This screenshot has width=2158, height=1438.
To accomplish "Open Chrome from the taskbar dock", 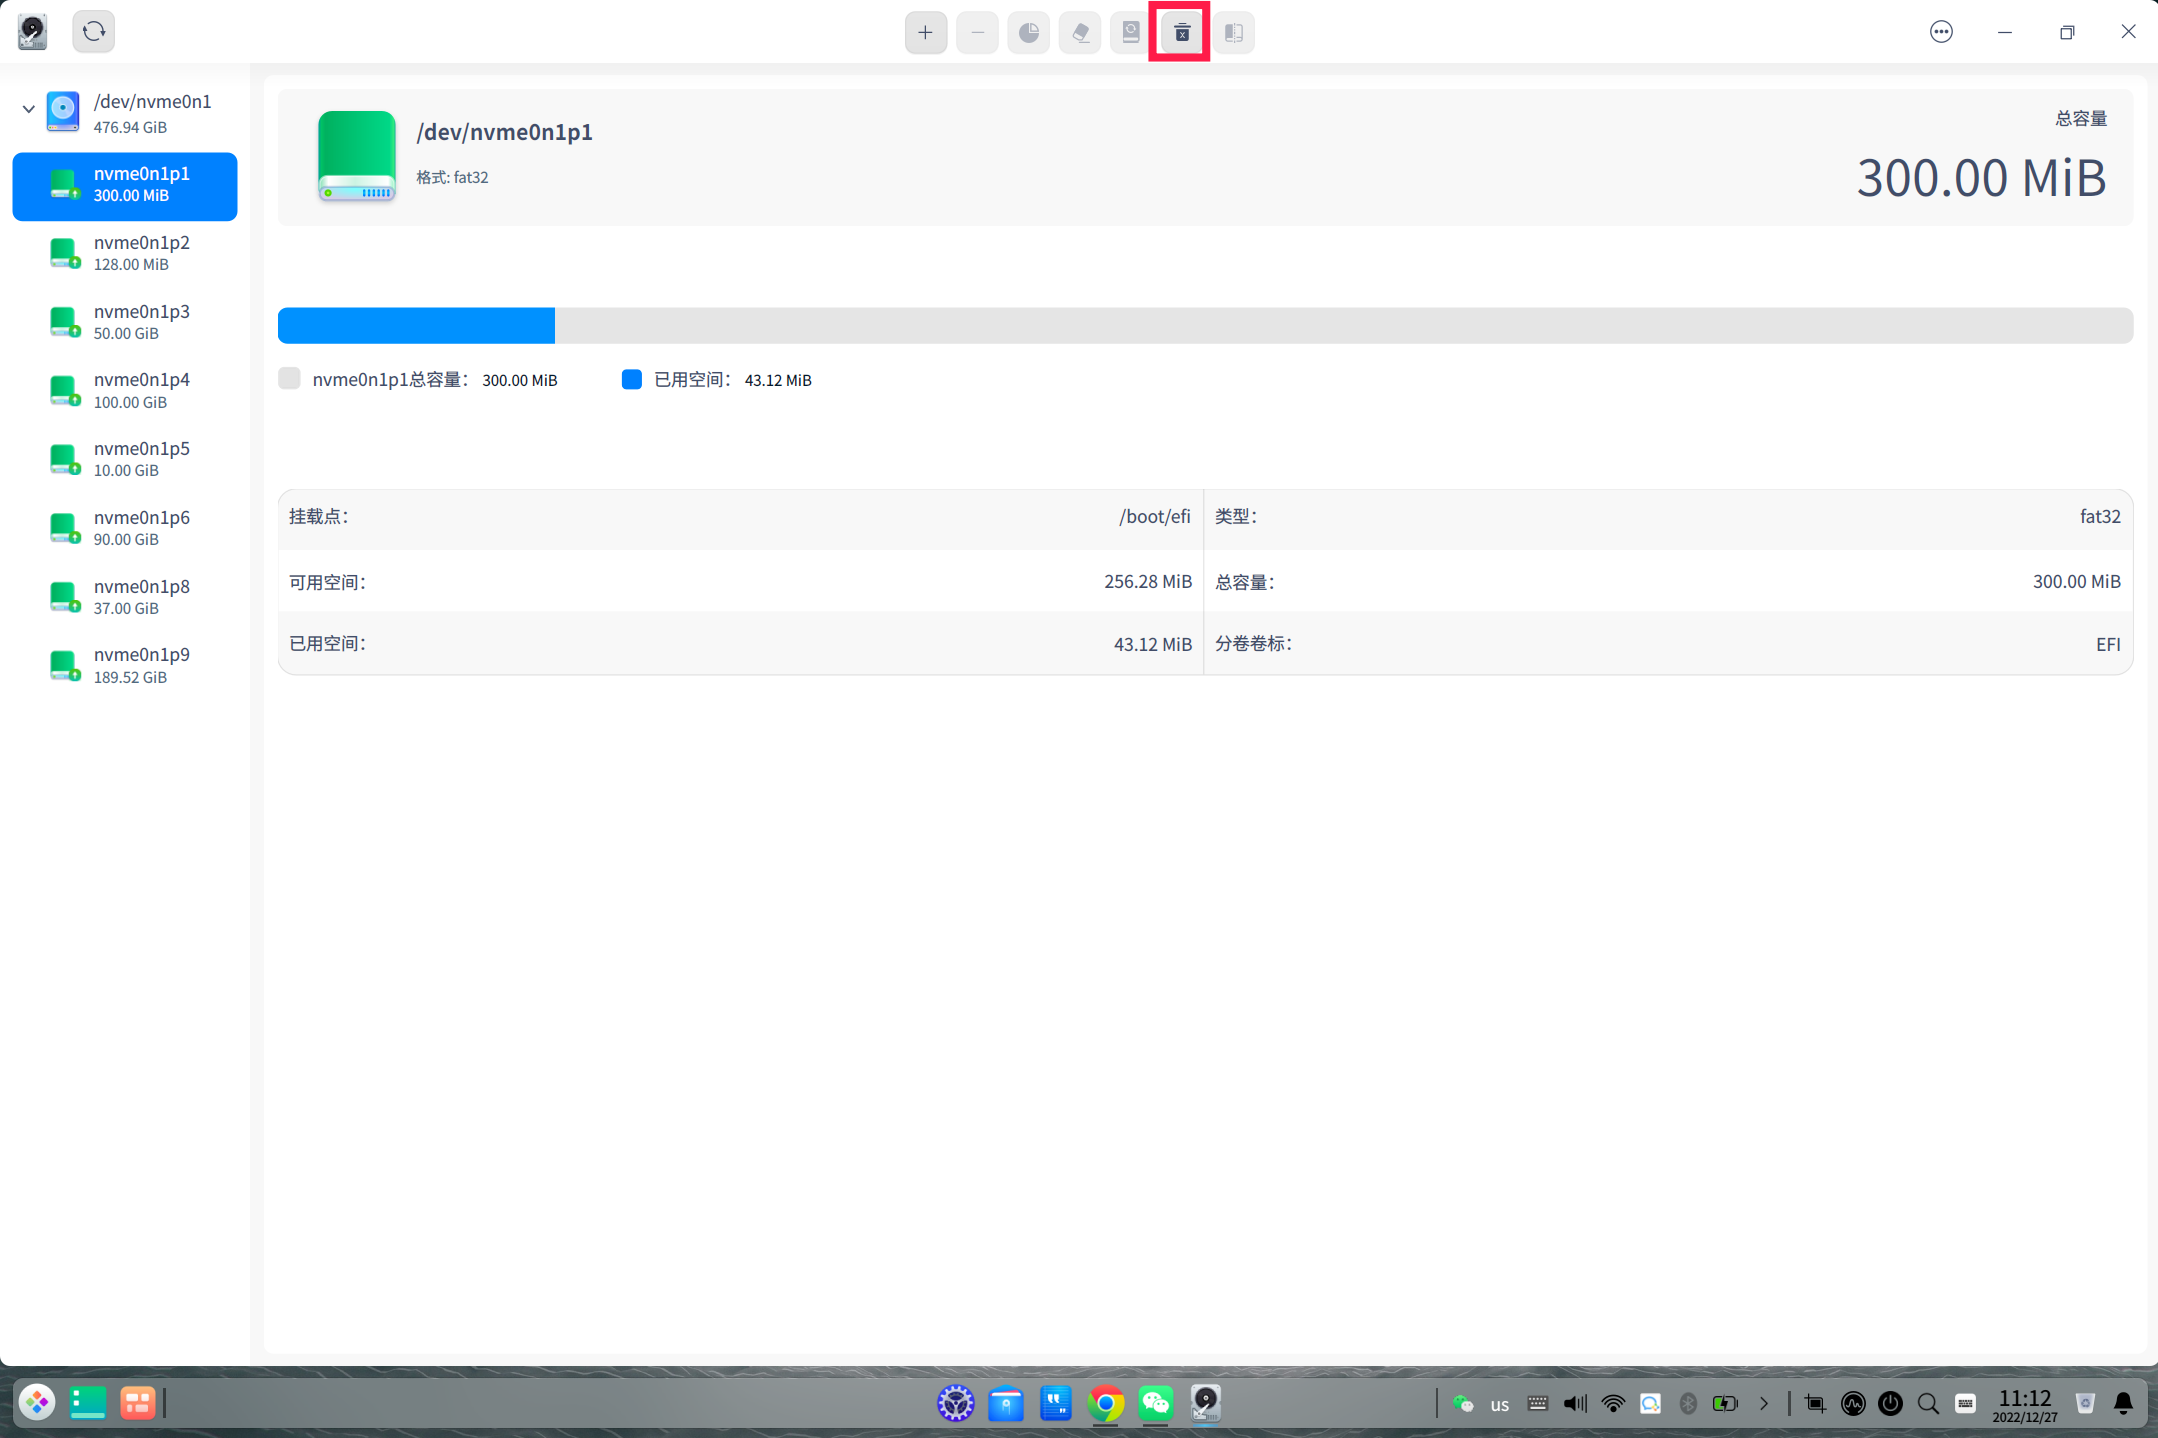I will click(x=1105, y=1403).
